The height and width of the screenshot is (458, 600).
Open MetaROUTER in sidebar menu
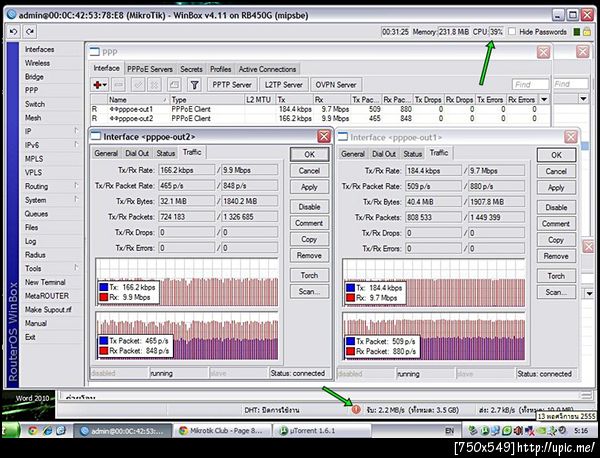point(47,296)
